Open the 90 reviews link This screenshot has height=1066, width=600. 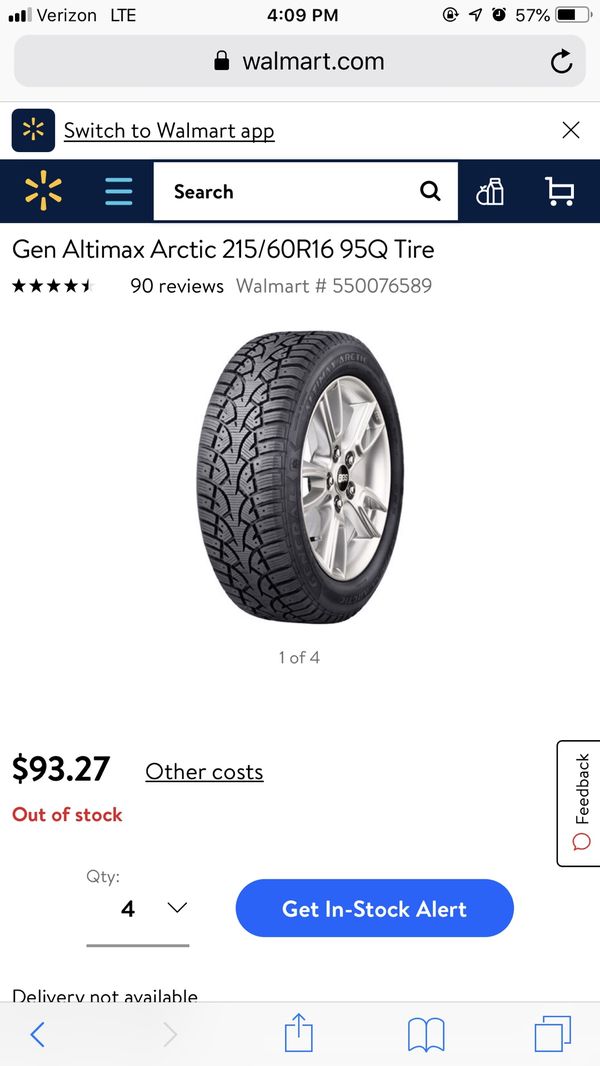click(177, 286)
